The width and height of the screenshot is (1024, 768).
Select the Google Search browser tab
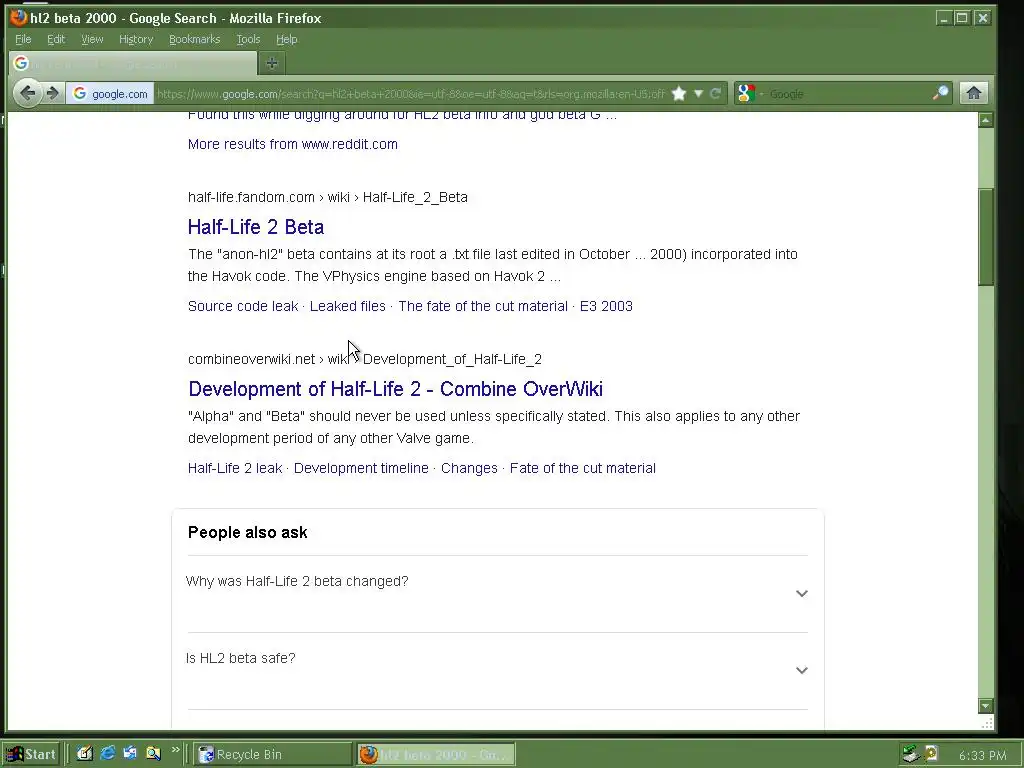(133, 63)
